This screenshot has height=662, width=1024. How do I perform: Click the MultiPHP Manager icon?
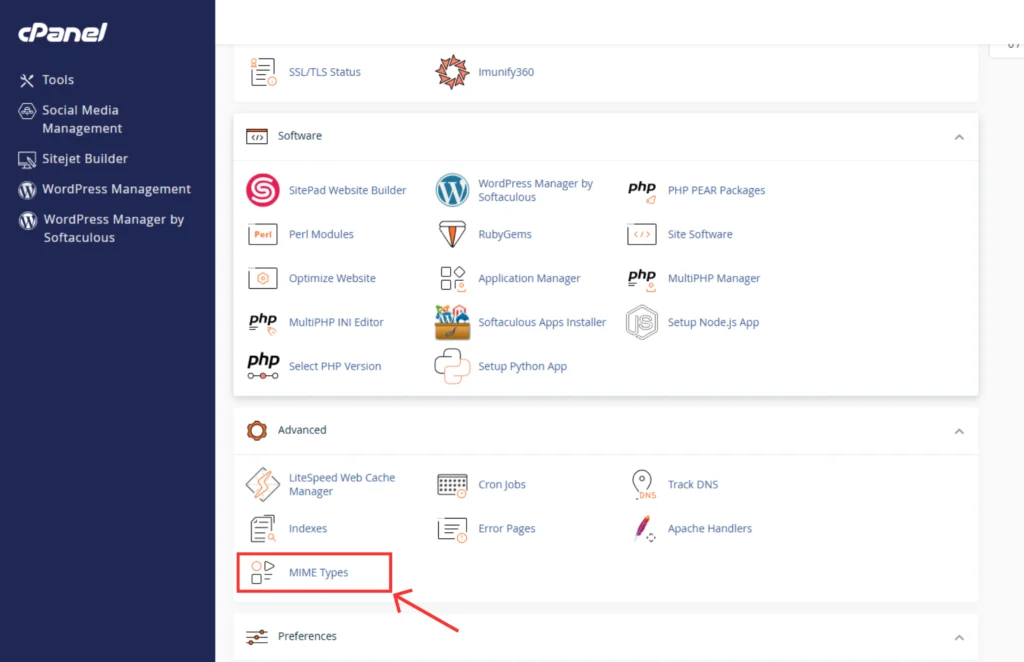[641, 279]
